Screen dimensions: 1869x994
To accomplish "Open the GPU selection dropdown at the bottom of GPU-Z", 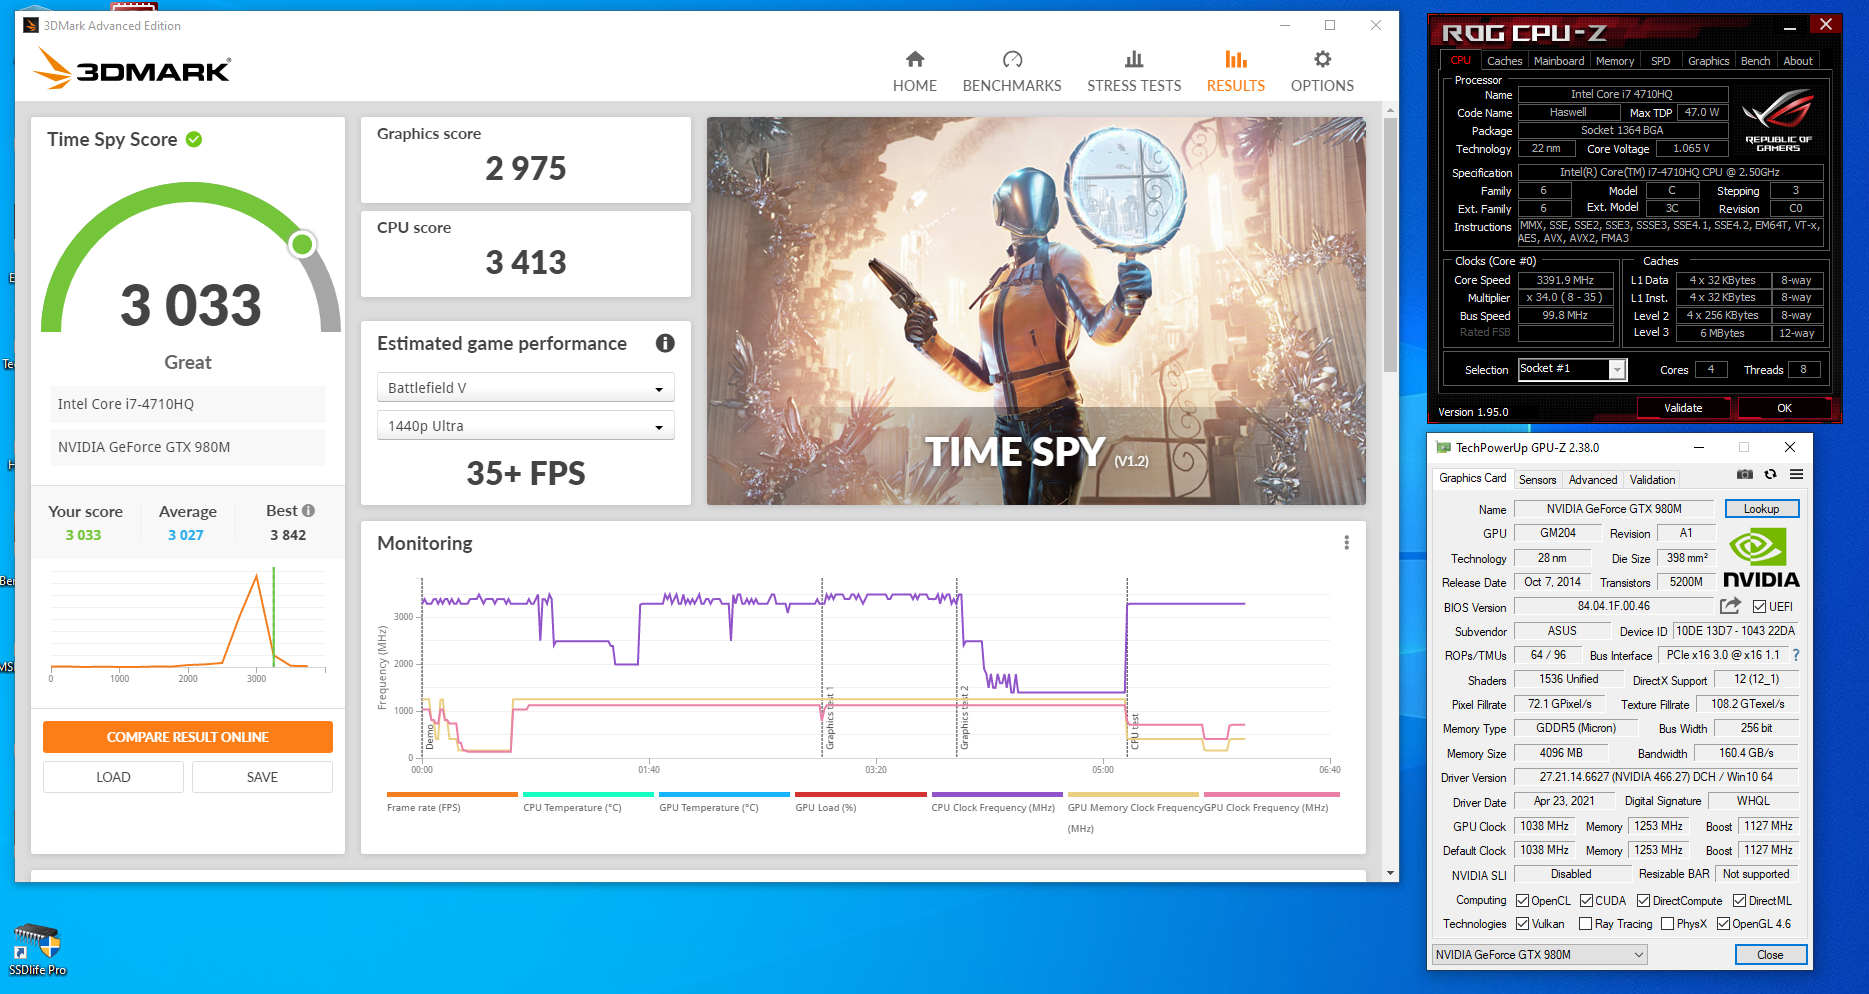I will (1540, 954).
